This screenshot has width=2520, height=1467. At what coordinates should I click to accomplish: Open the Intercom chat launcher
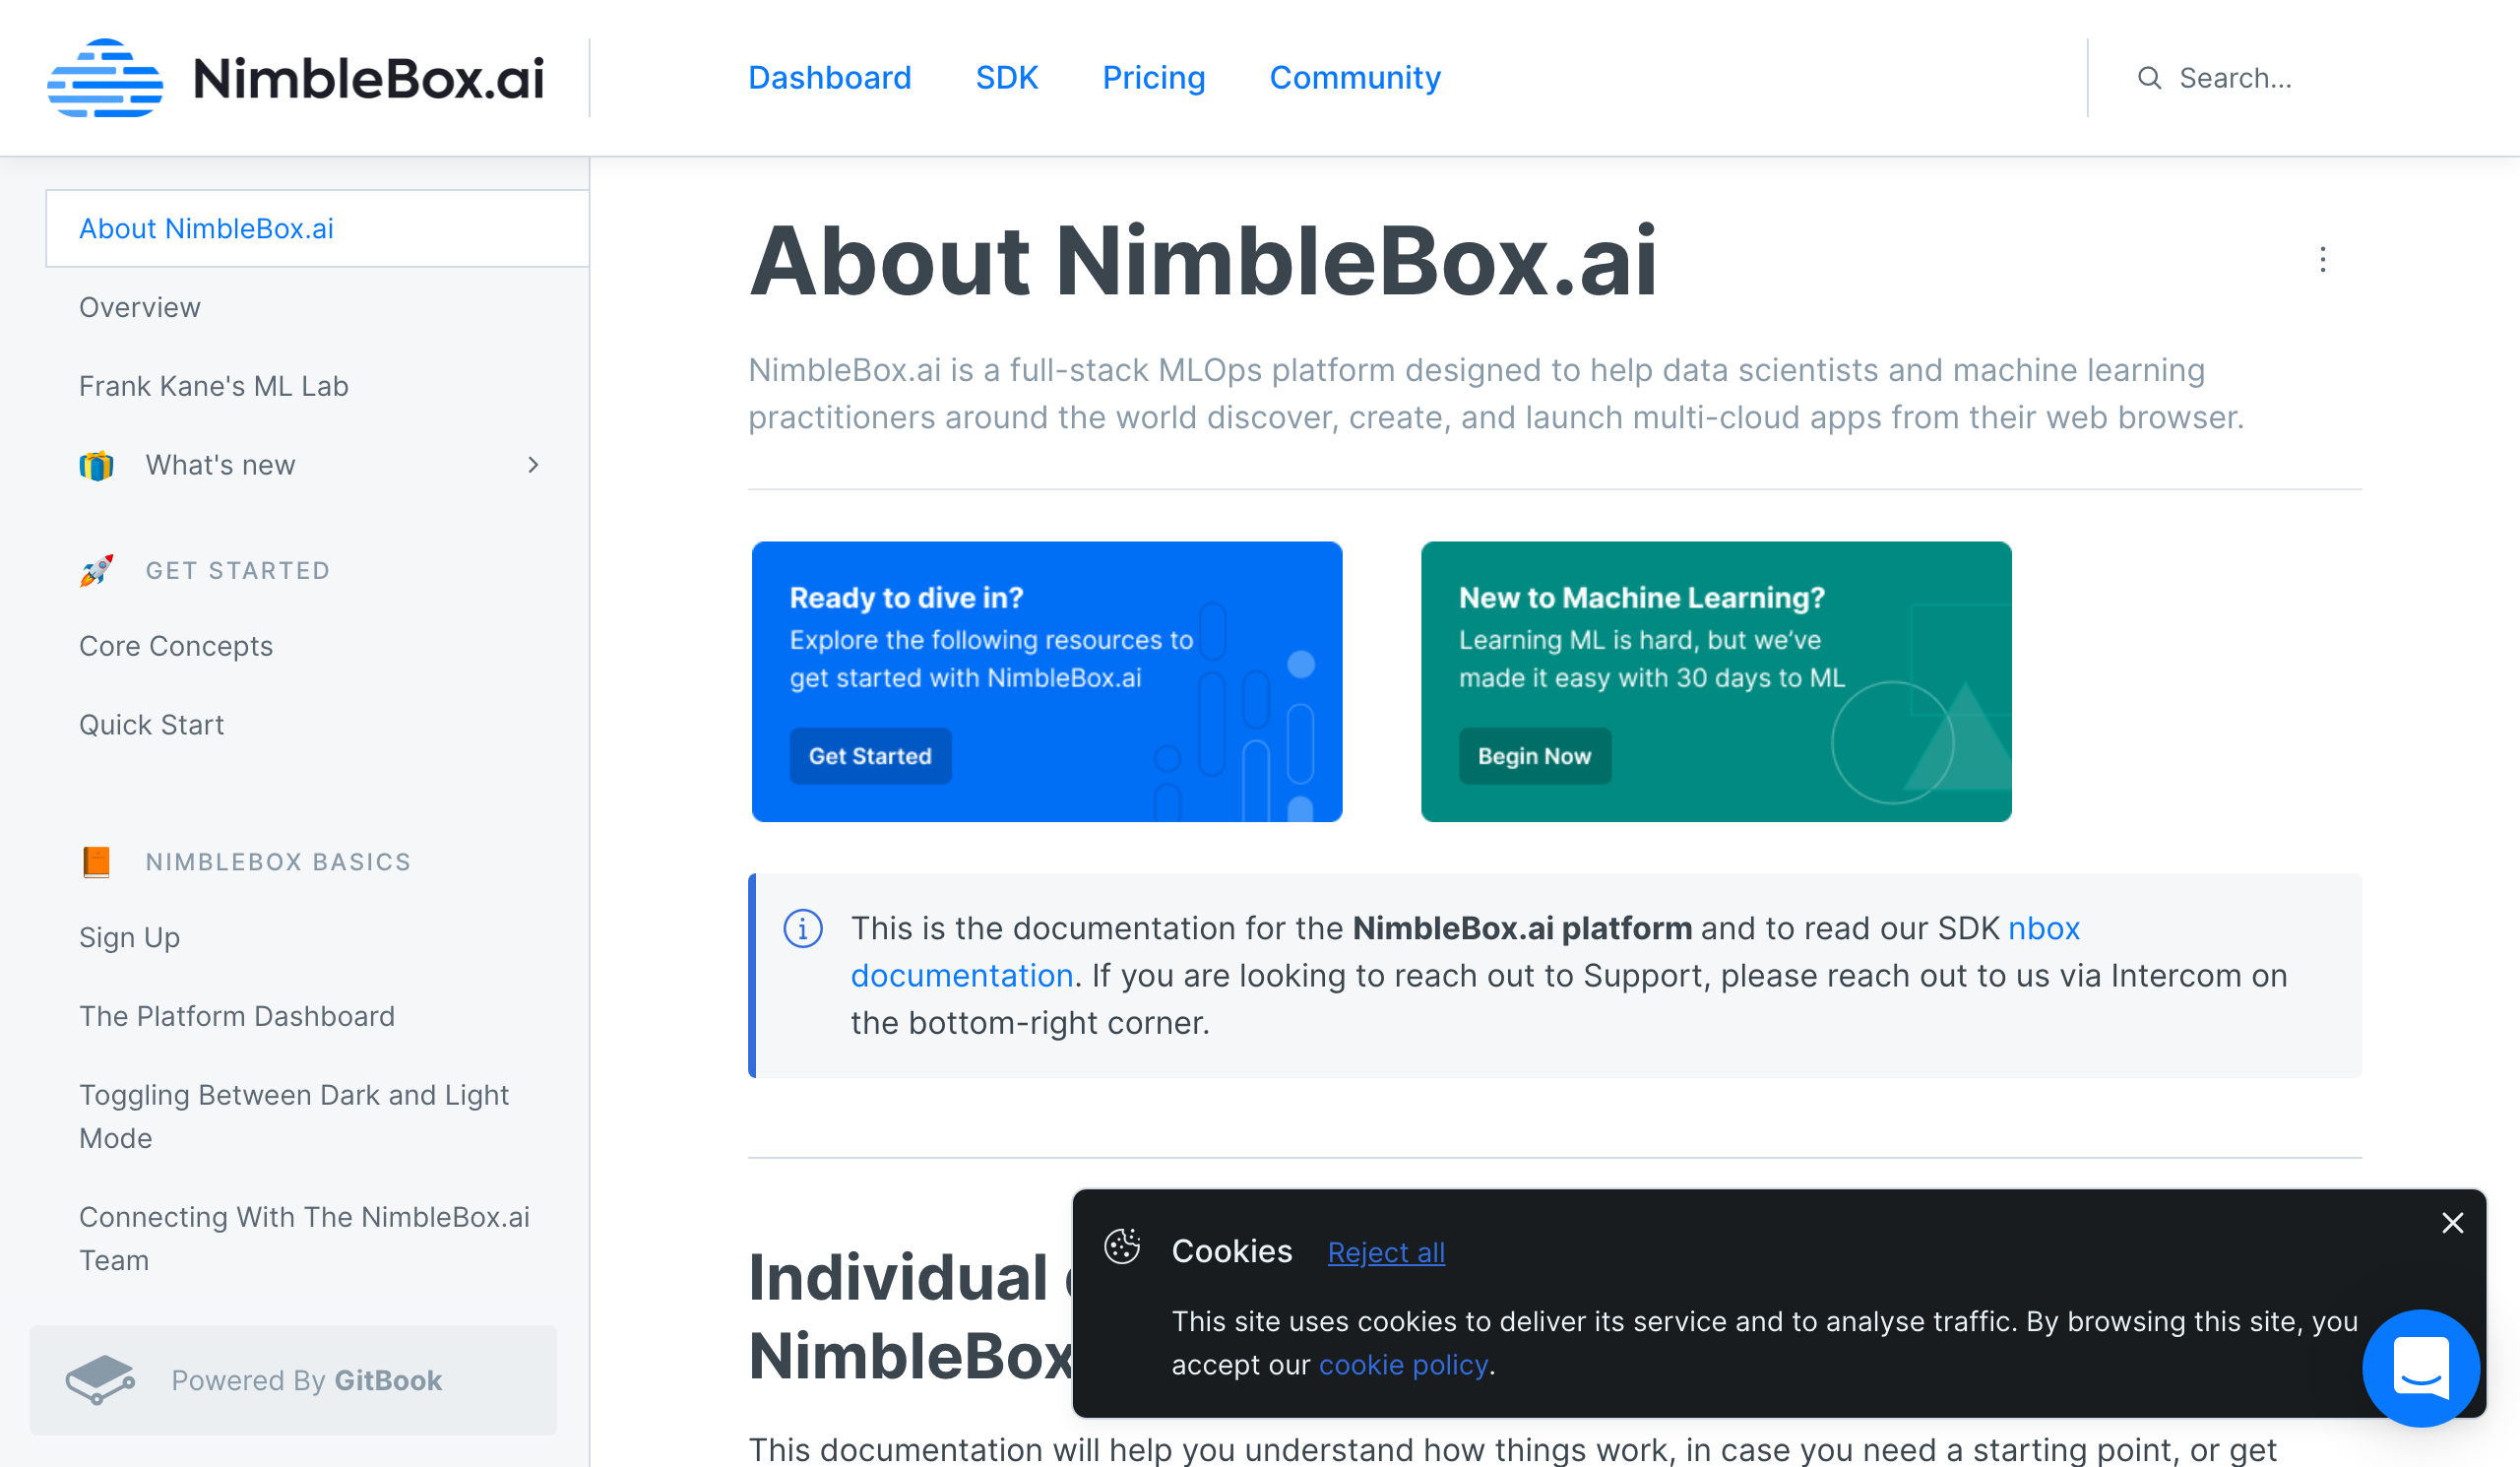click(2420, 1368)
